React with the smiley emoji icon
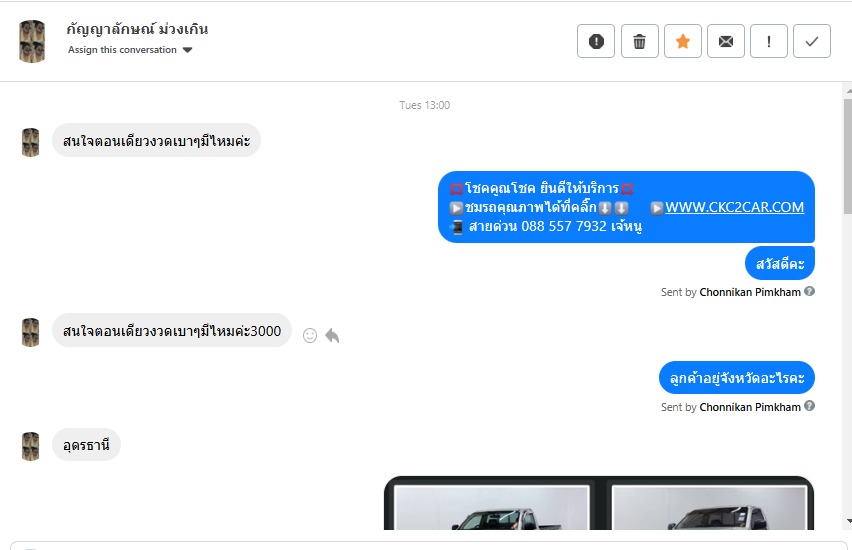This screenshot has height=550, width=852. (310, 335)
